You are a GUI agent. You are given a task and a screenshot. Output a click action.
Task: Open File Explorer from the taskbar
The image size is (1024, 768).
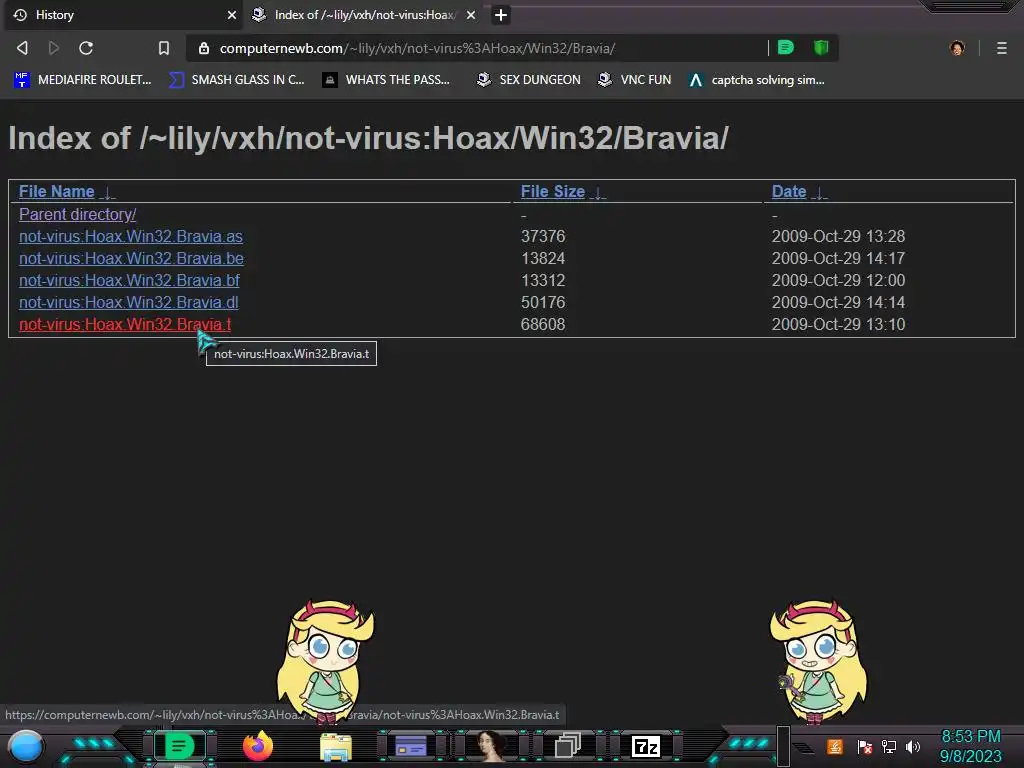336,747
